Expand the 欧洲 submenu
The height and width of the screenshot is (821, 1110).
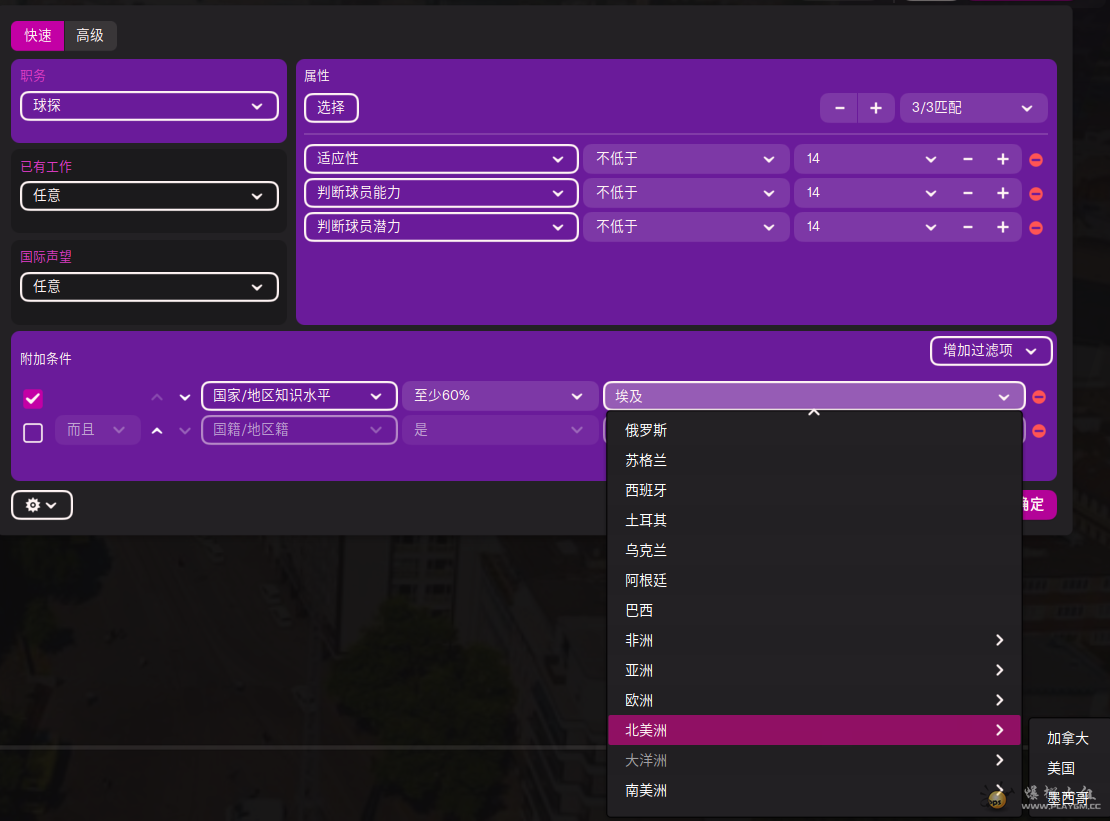click(813, 701)
